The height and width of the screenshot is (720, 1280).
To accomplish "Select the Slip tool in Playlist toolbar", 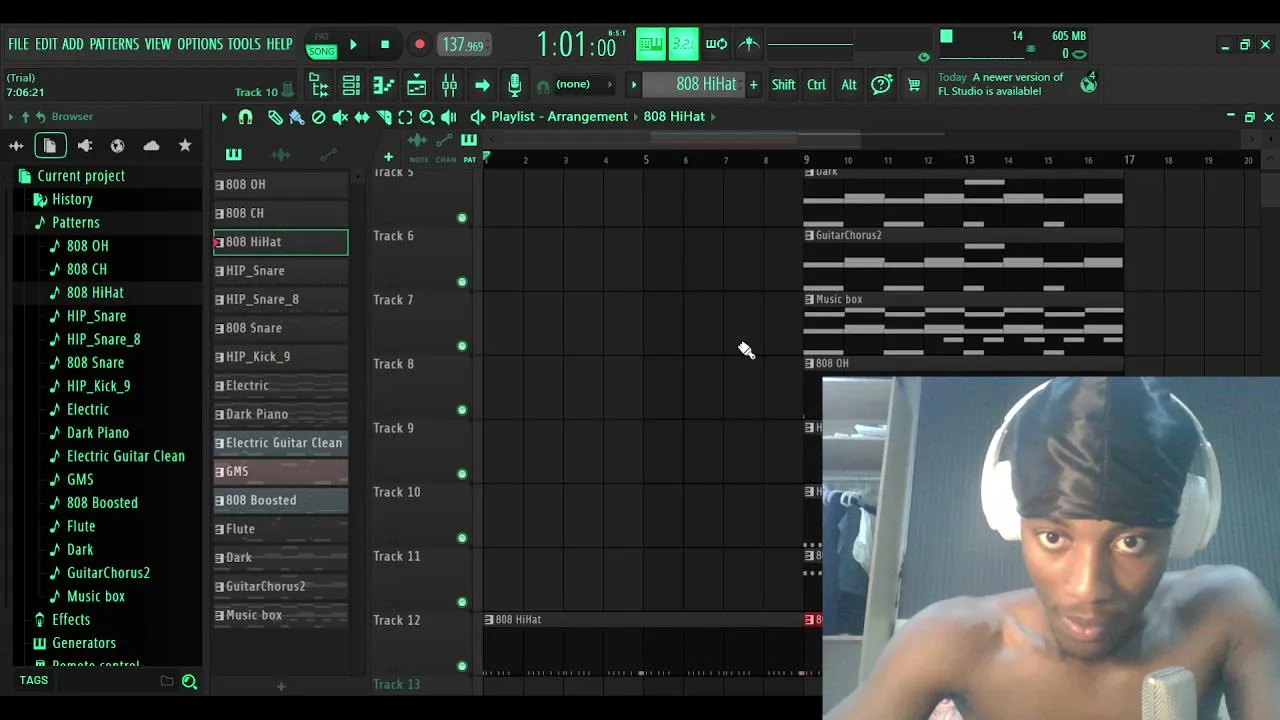I will tap(362, 117).
